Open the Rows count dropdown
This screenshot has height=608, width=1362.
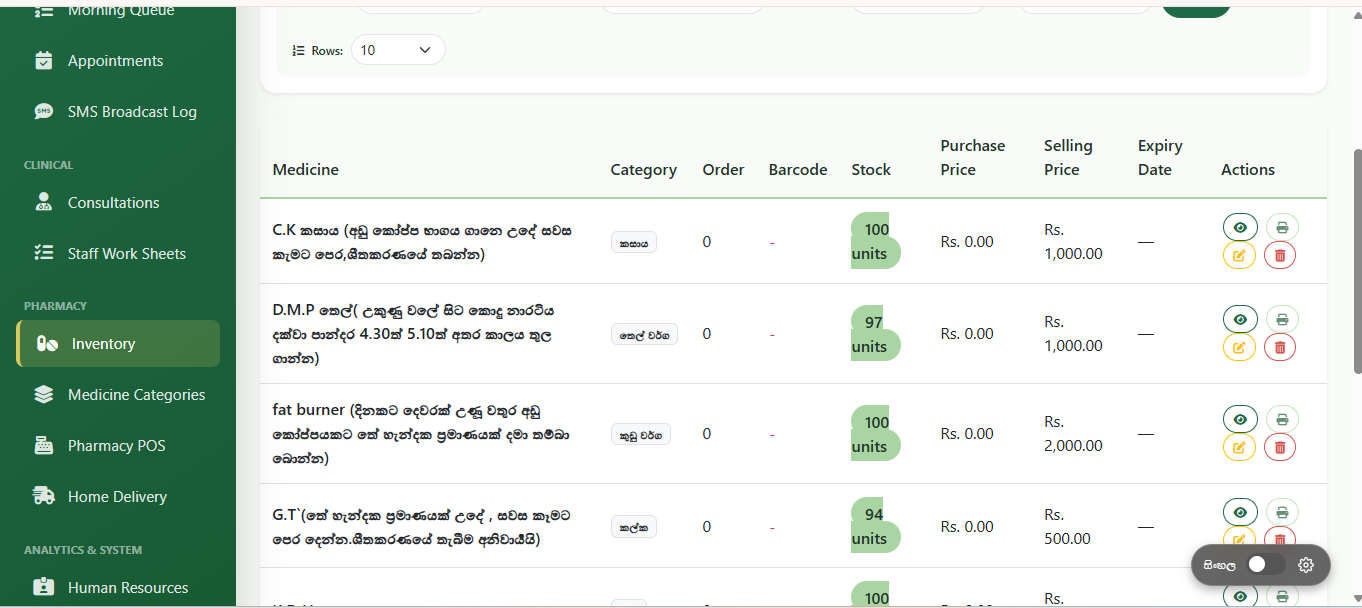[x=398, y=50]
